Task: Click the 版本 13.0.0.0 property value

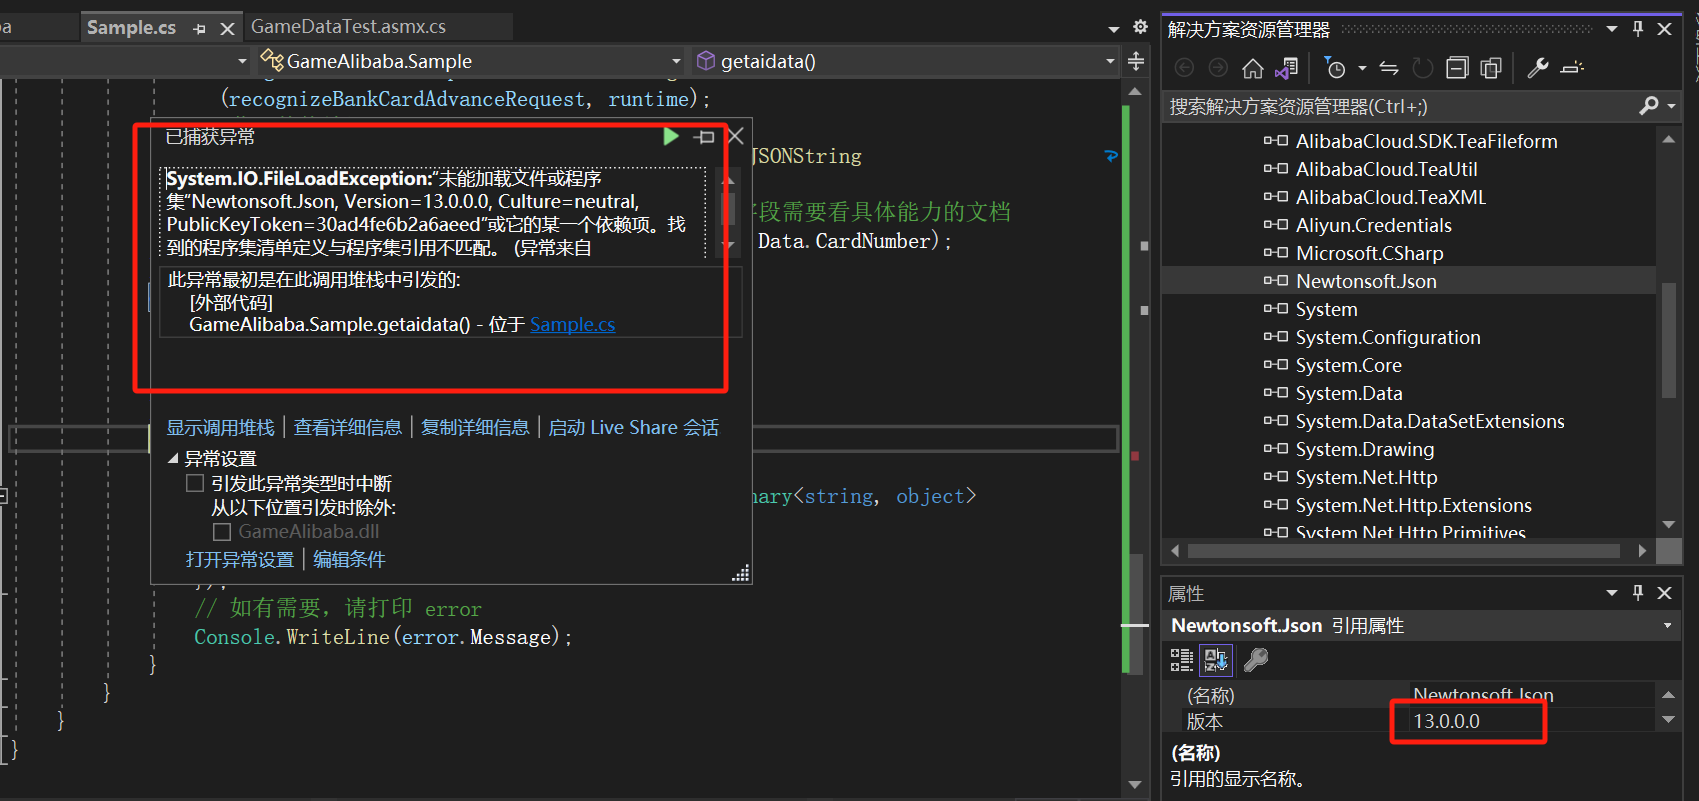Action: pyautogui.click(x=1530, y=721)
